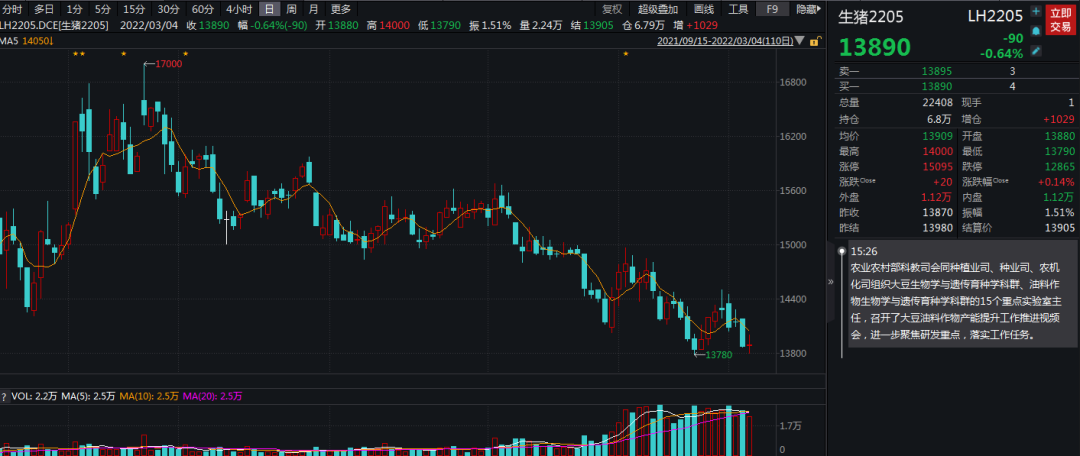Expand the 更多 timeframe options

point(341,9)
